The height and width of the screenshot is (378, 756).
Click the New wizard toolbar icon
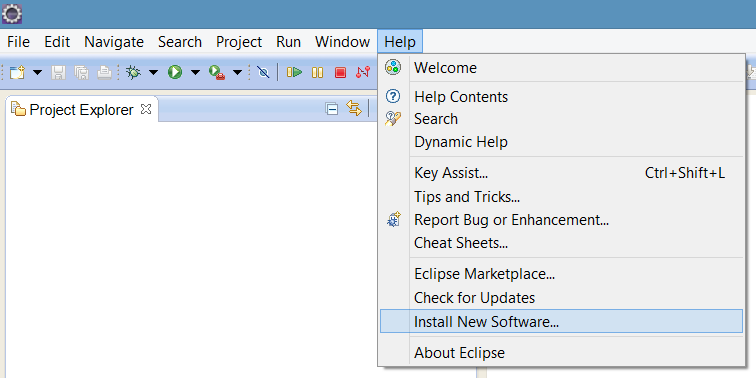[17, 73]
